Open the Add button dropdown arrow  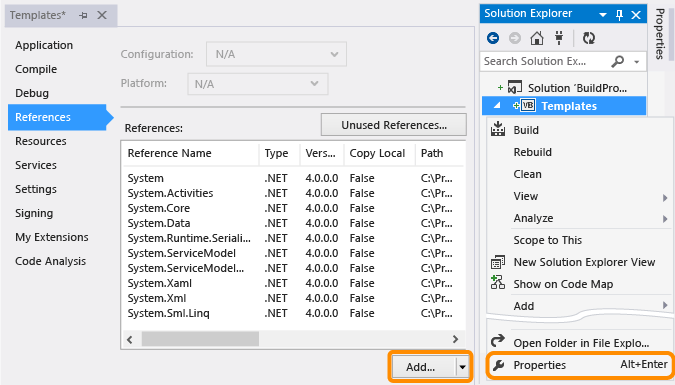(x=462, y=367)
